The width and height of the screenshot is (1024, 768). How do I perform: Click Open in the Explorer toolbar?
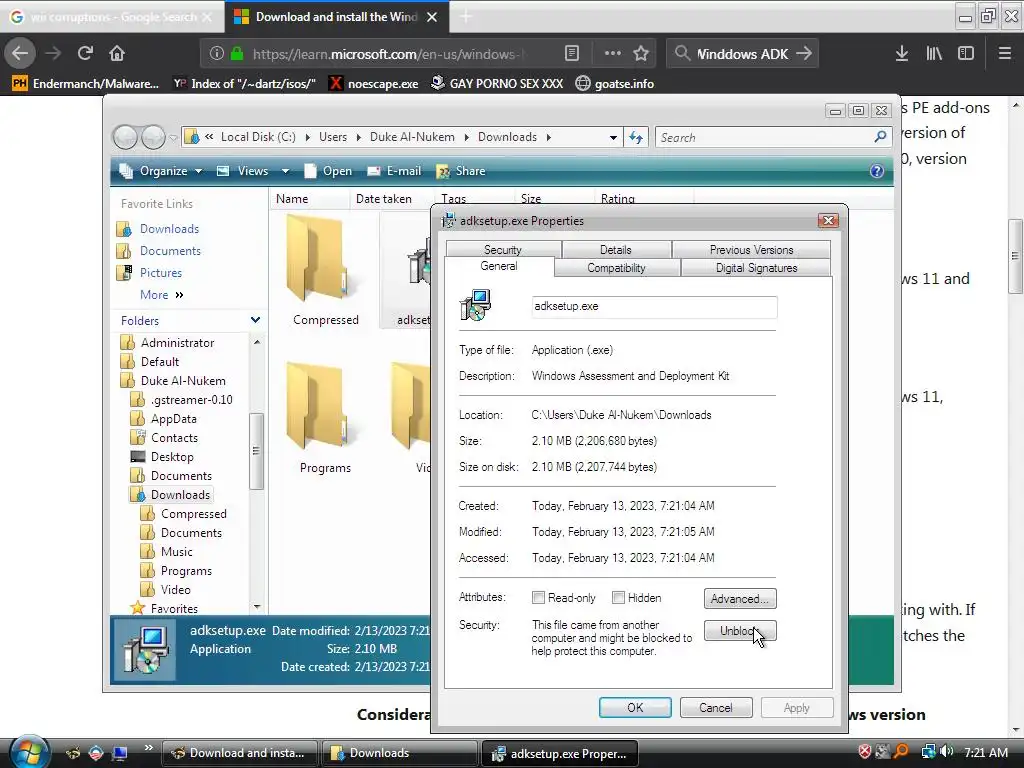pyautogui.click(x=328, y=171)
